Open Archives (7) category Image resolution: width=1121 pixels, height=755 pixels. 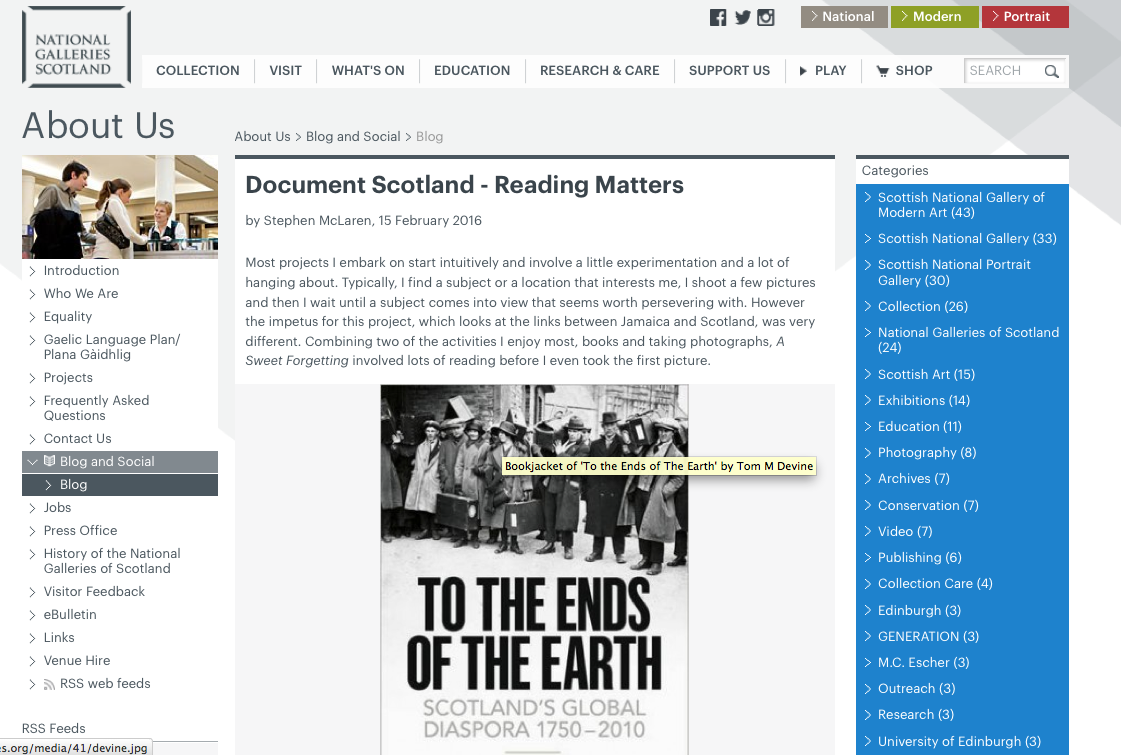[x=914, y=479]
